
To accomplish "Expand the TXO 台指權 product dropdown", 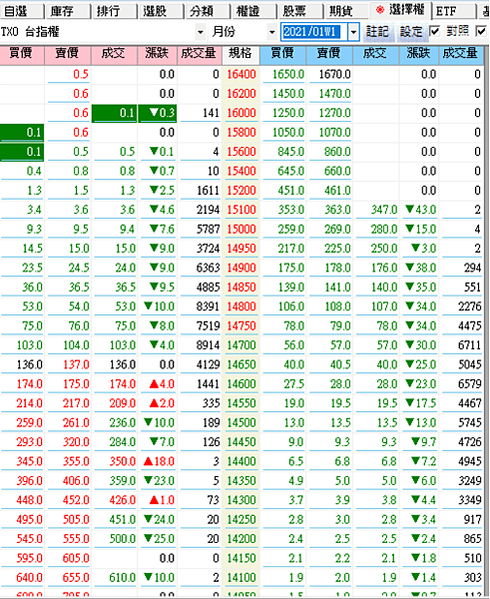I will [x=200, y=32].
